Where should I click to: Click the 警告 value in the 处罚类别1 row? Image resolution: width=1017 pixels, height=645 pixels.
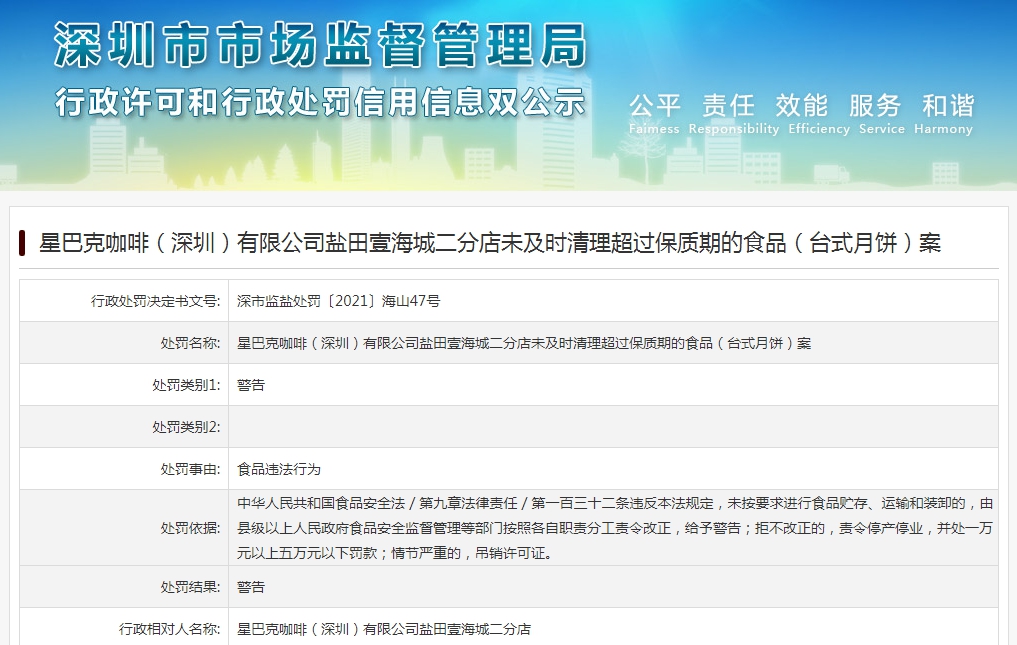tap(251, 385)
